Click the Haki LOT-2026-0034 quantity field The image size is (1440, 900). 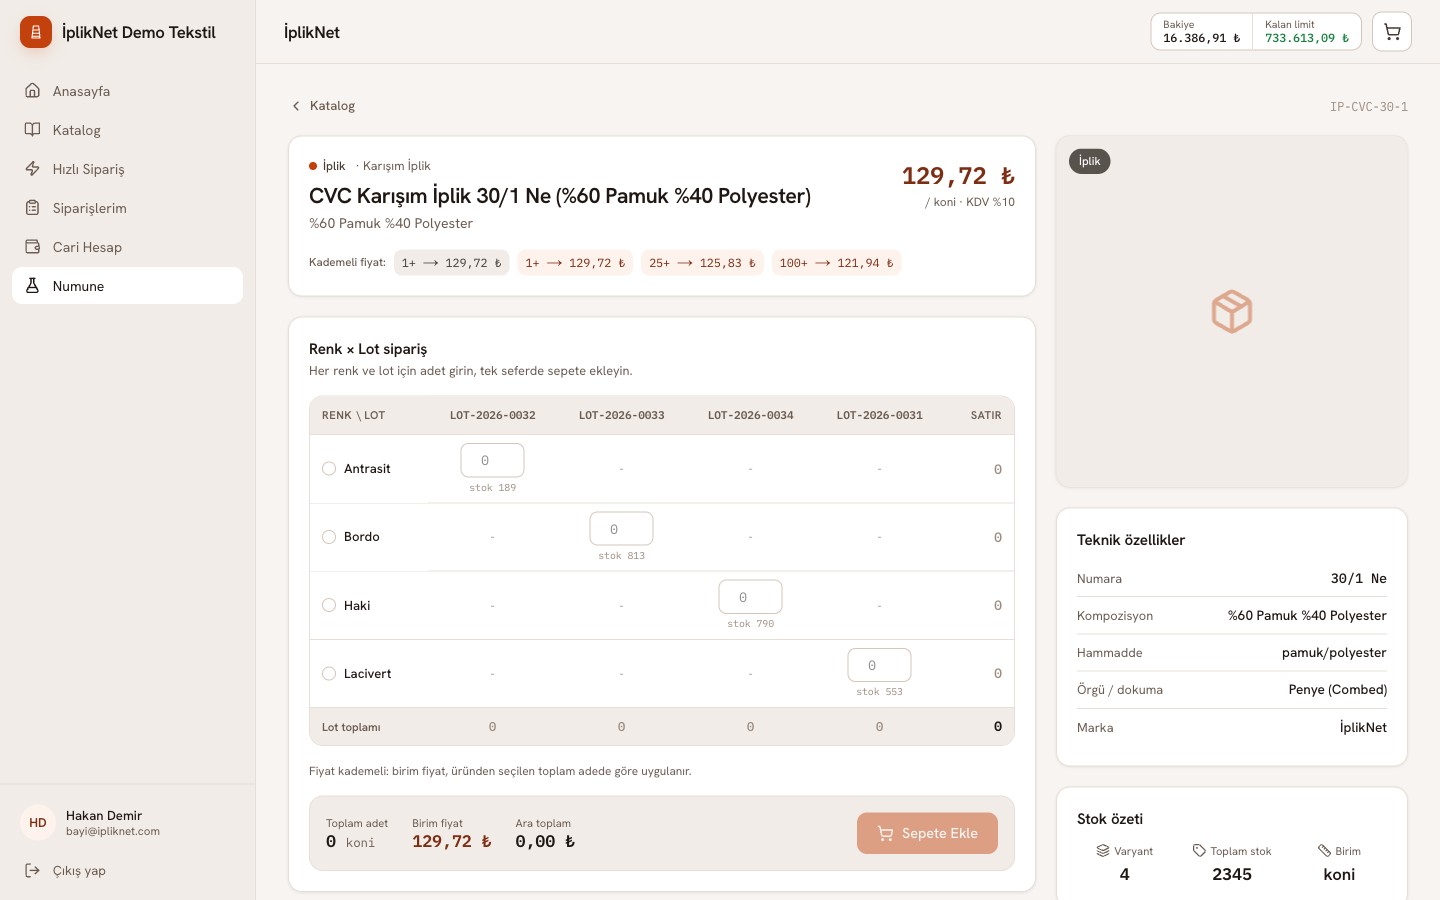pyautogui.click(x=750, y=597)
